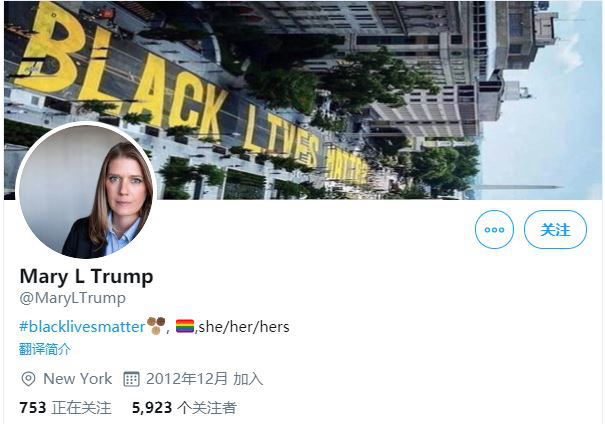Follow the account with the 关注 button

click(555, 230)
